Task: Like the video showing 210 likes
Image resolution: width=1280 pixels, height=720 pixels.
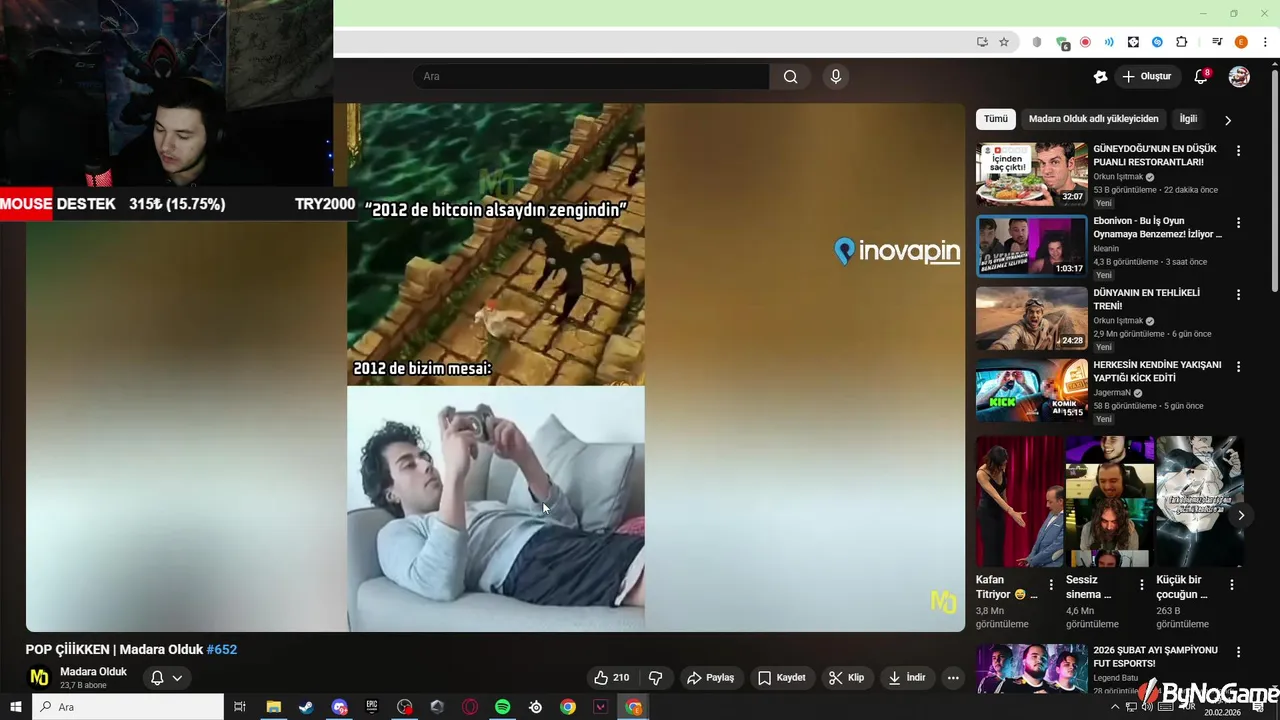Action: click(611, 678)
